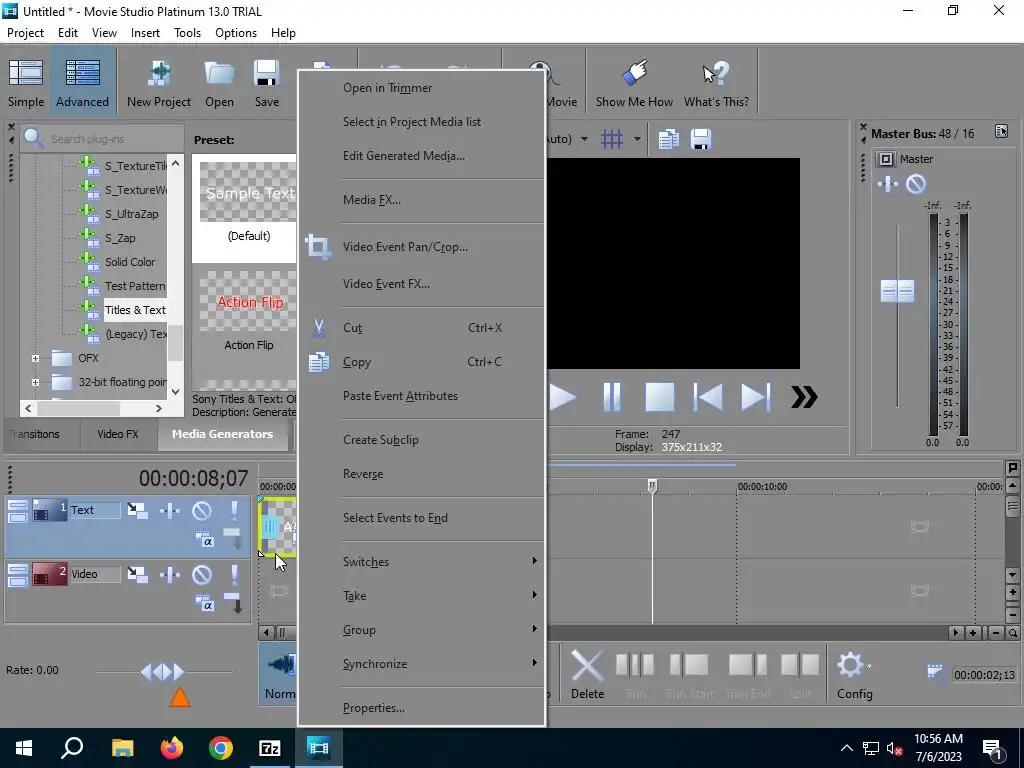The image size is (1024, 768).
Task: Stop playback in the video preview
Action: click(660, 397)
